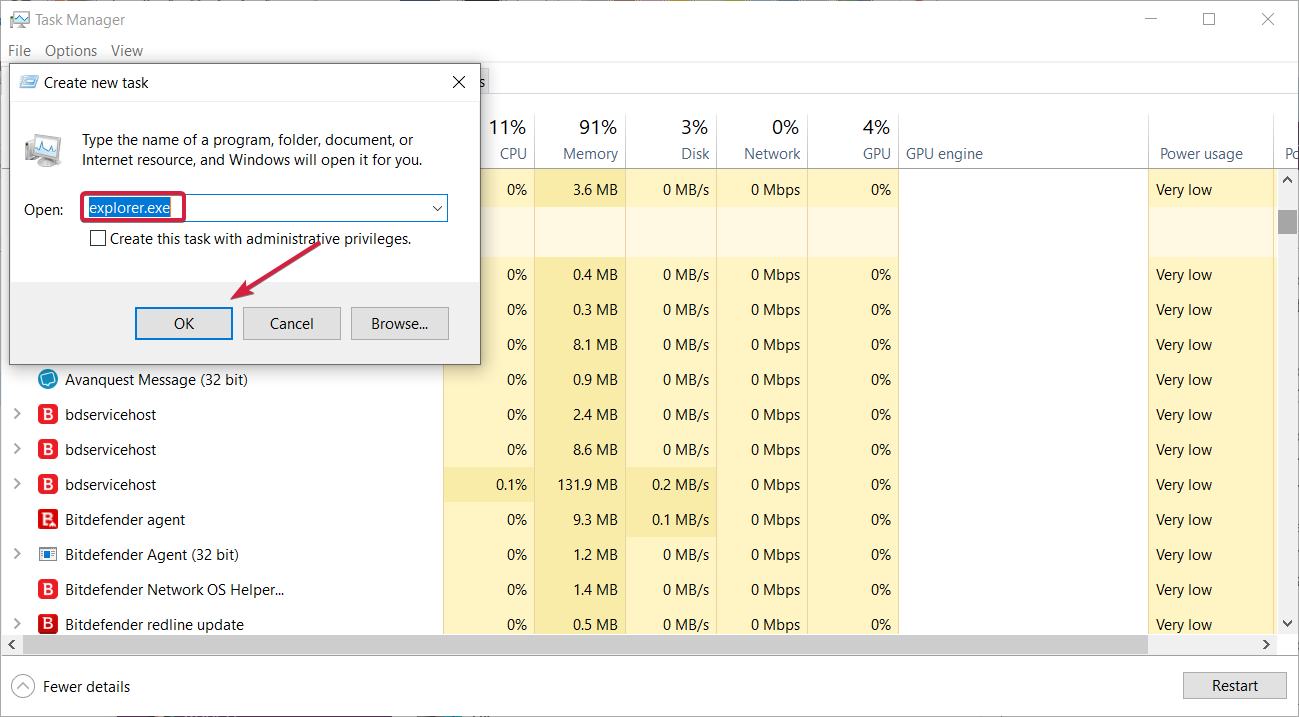This screenshot has height=717, width=1299.
Task: Click the Bitdefender redline update icon
Action: tap(48, 625)
